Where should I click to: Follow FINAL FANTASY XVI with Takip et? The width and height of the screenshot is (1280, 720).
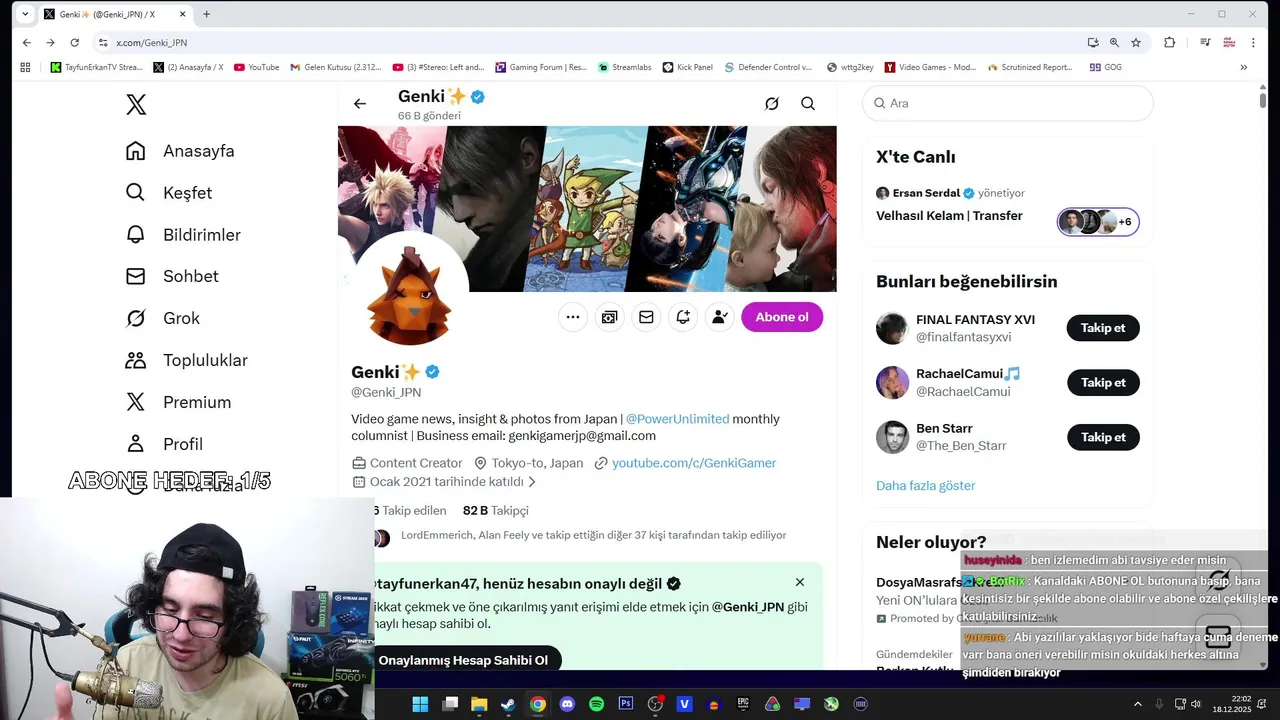tap(1103, 328)
